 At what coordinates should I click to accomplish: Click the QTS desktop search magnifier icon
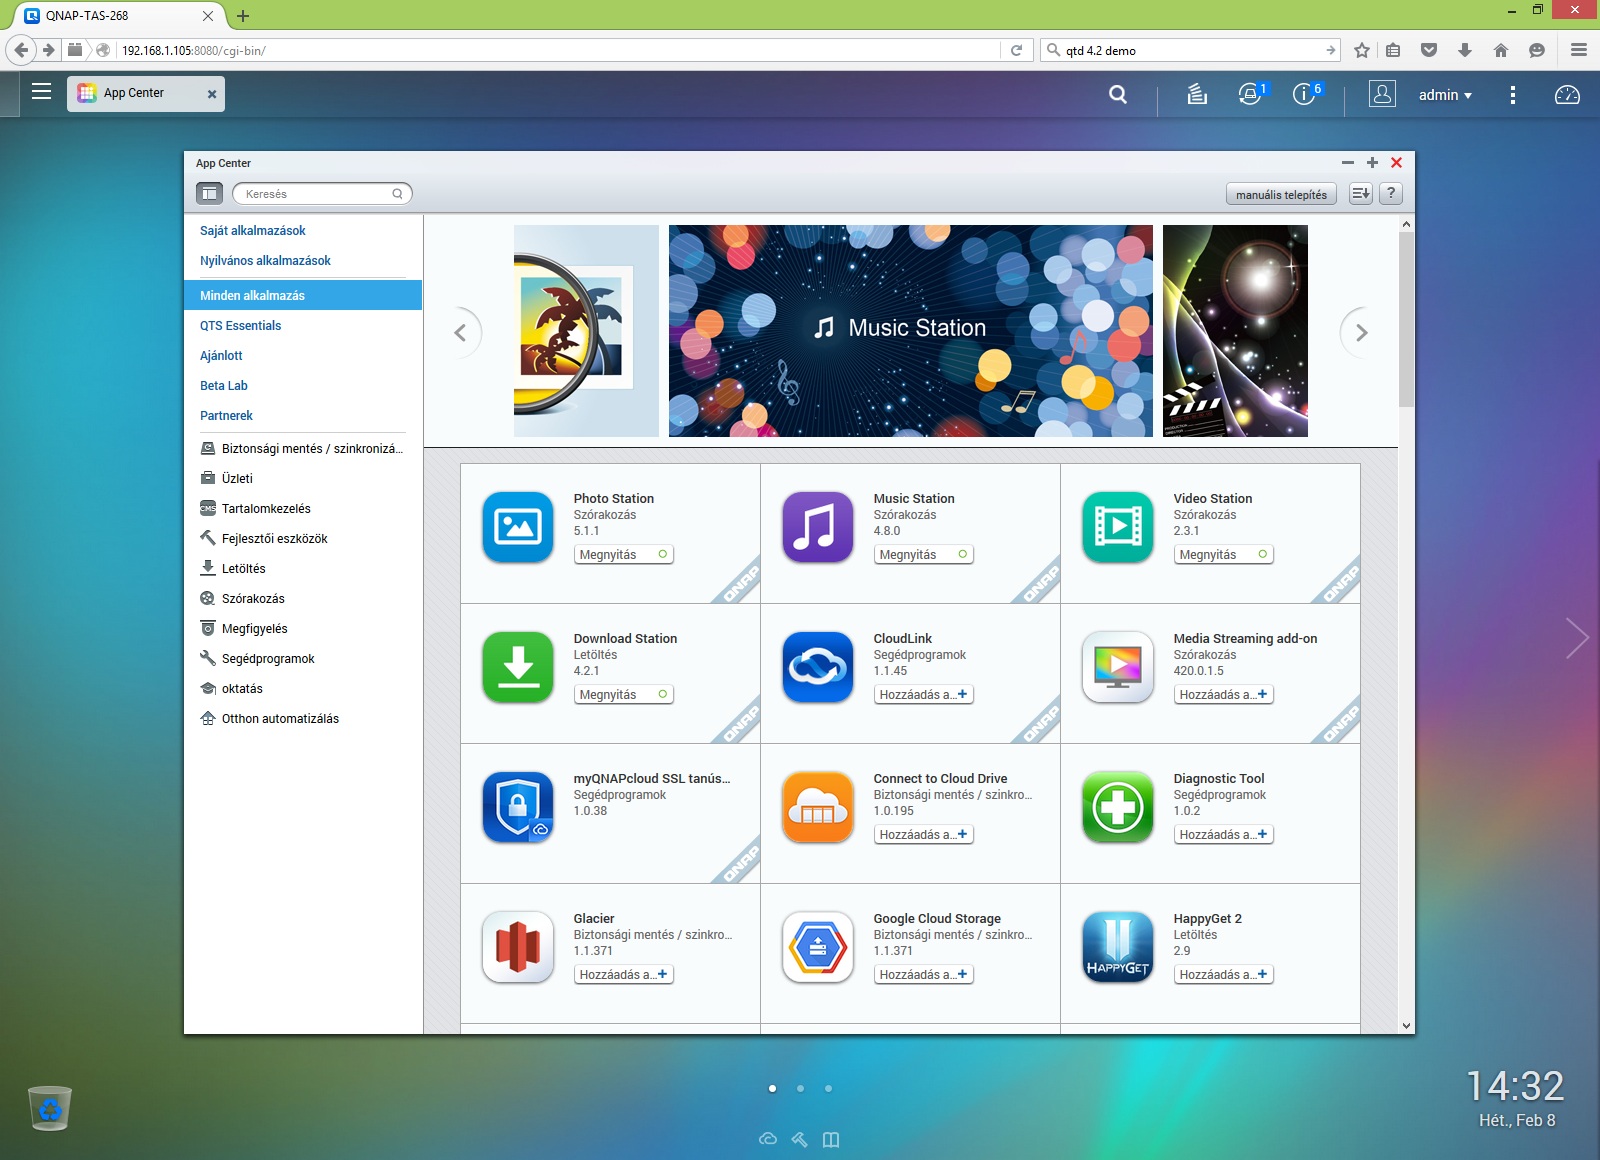[1118, 94]
